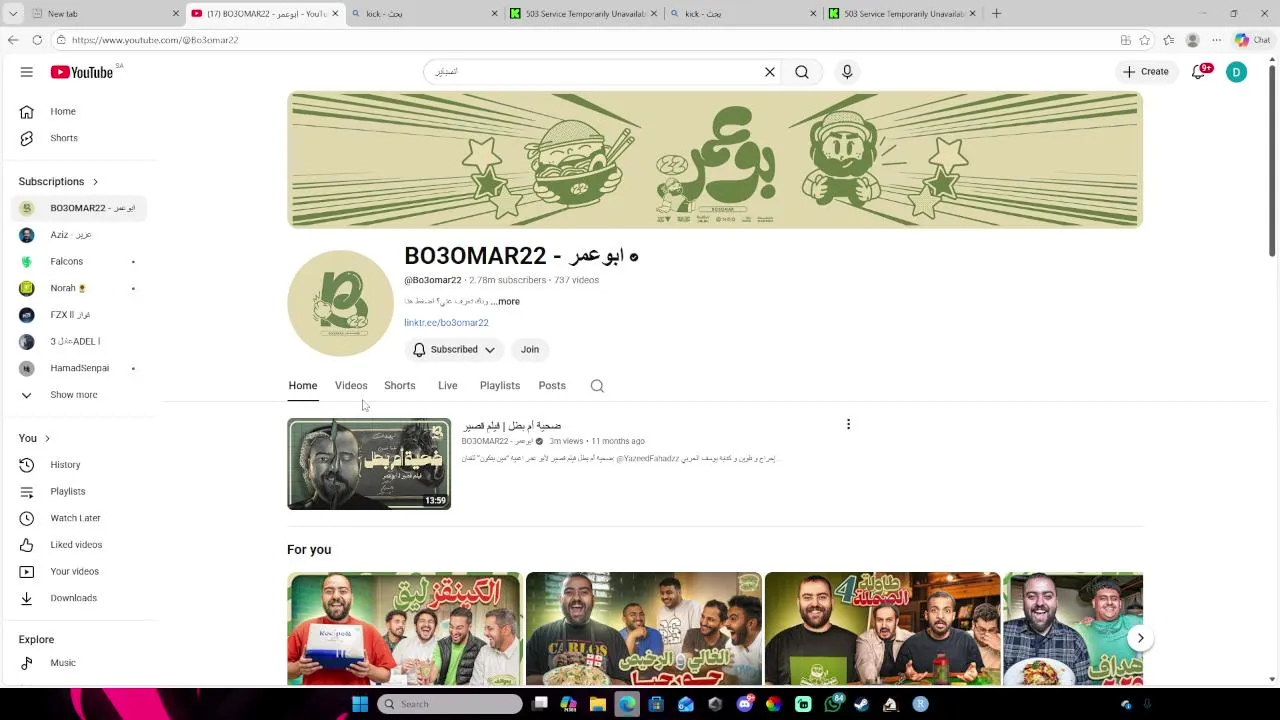Click the magnifier search button
Viewport: 1280px width, 720px height.
(x=802, y=72)
